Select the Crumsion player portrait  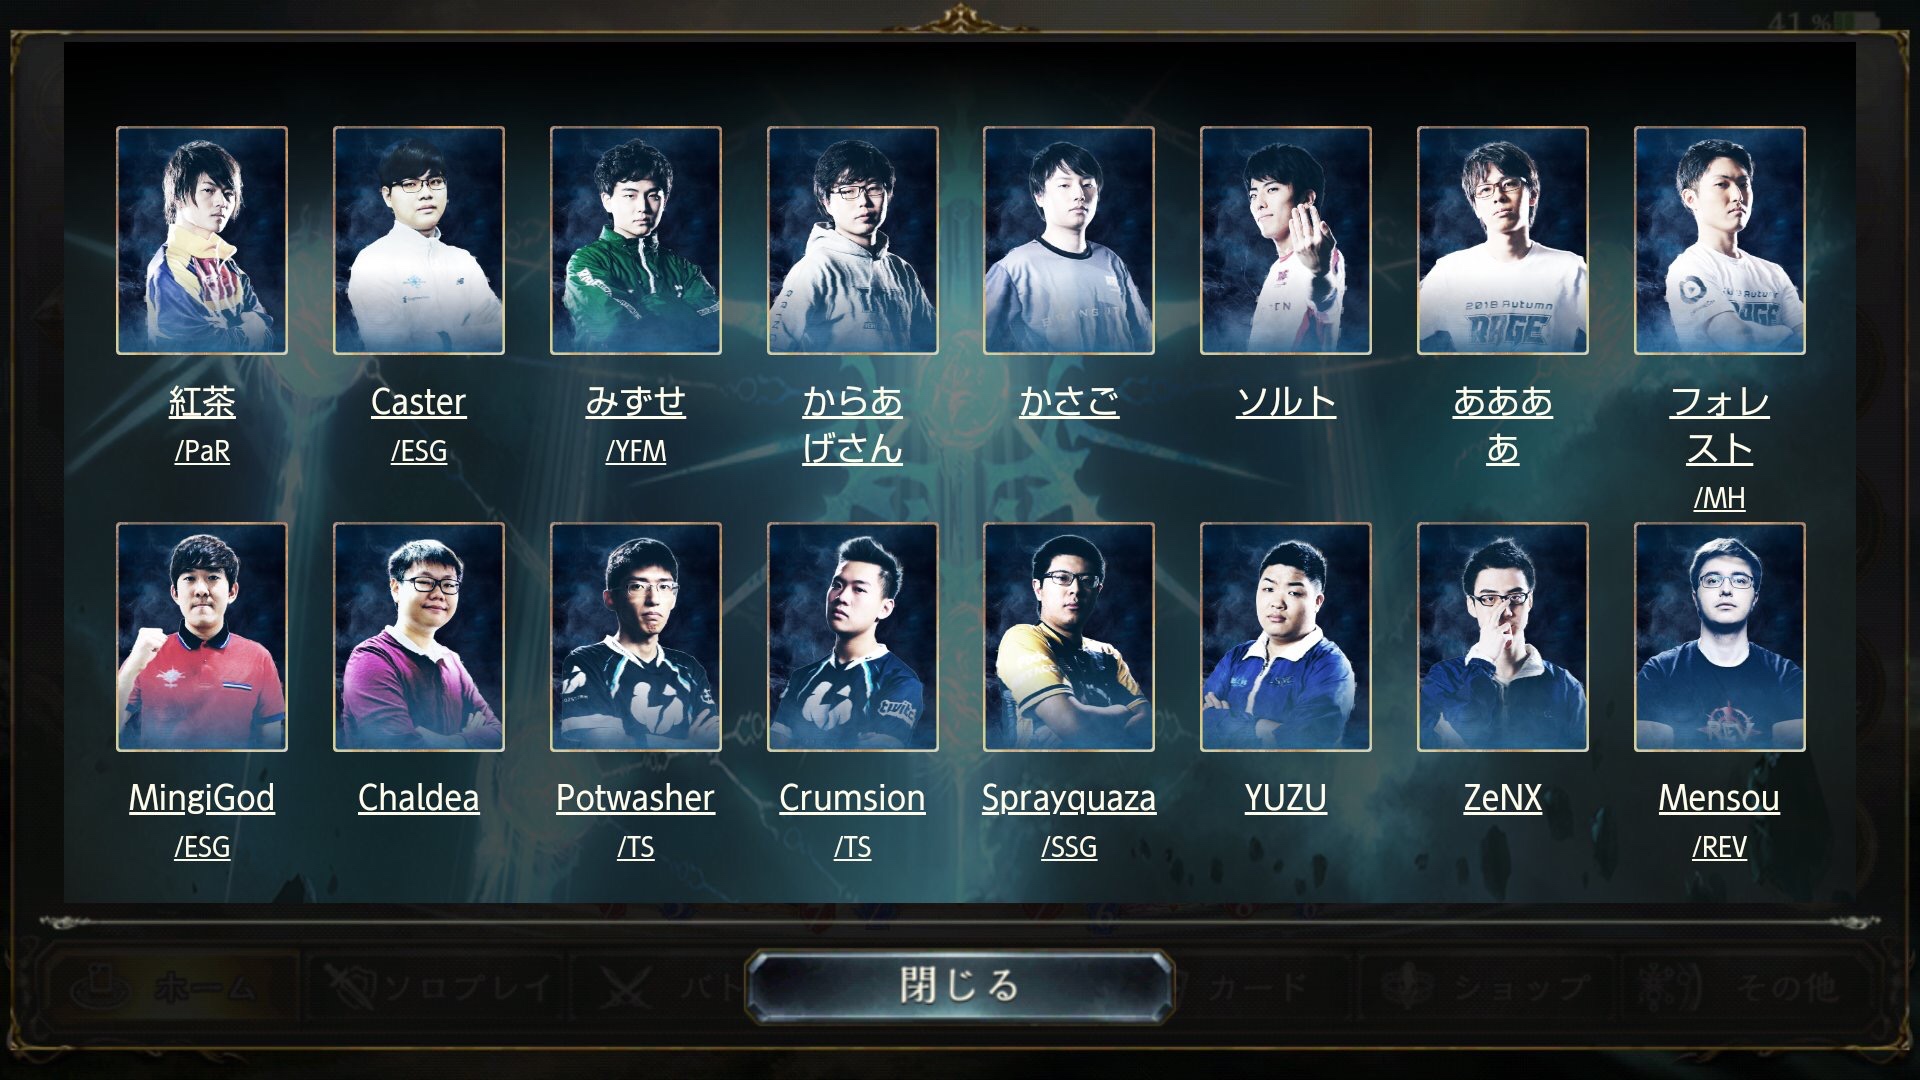(852, 637)
